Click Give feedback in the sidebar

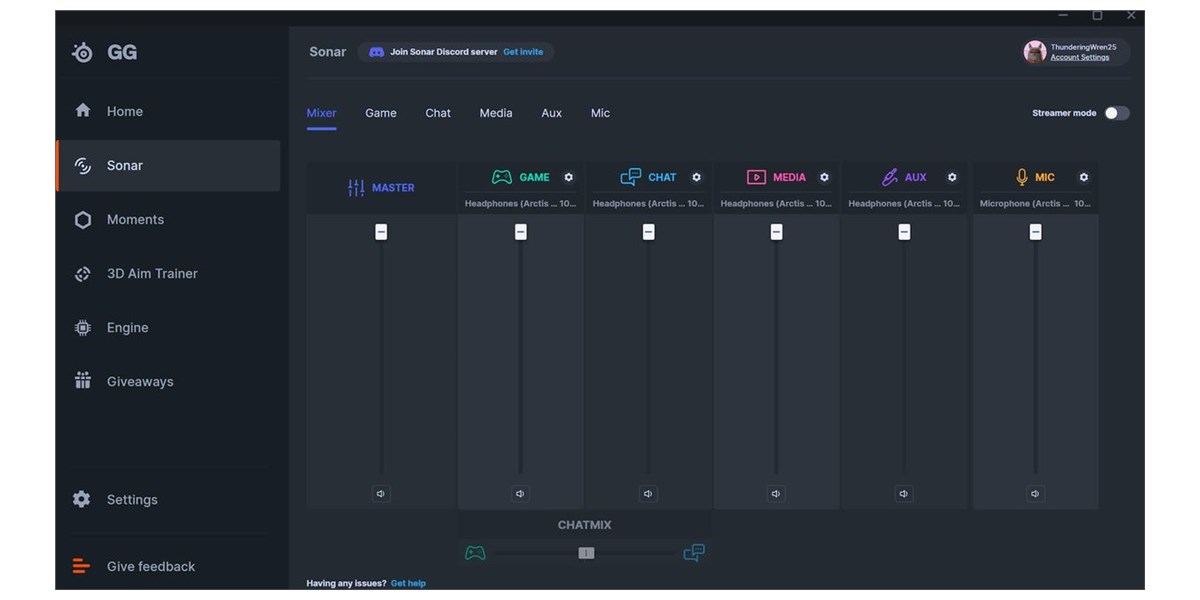168,566
